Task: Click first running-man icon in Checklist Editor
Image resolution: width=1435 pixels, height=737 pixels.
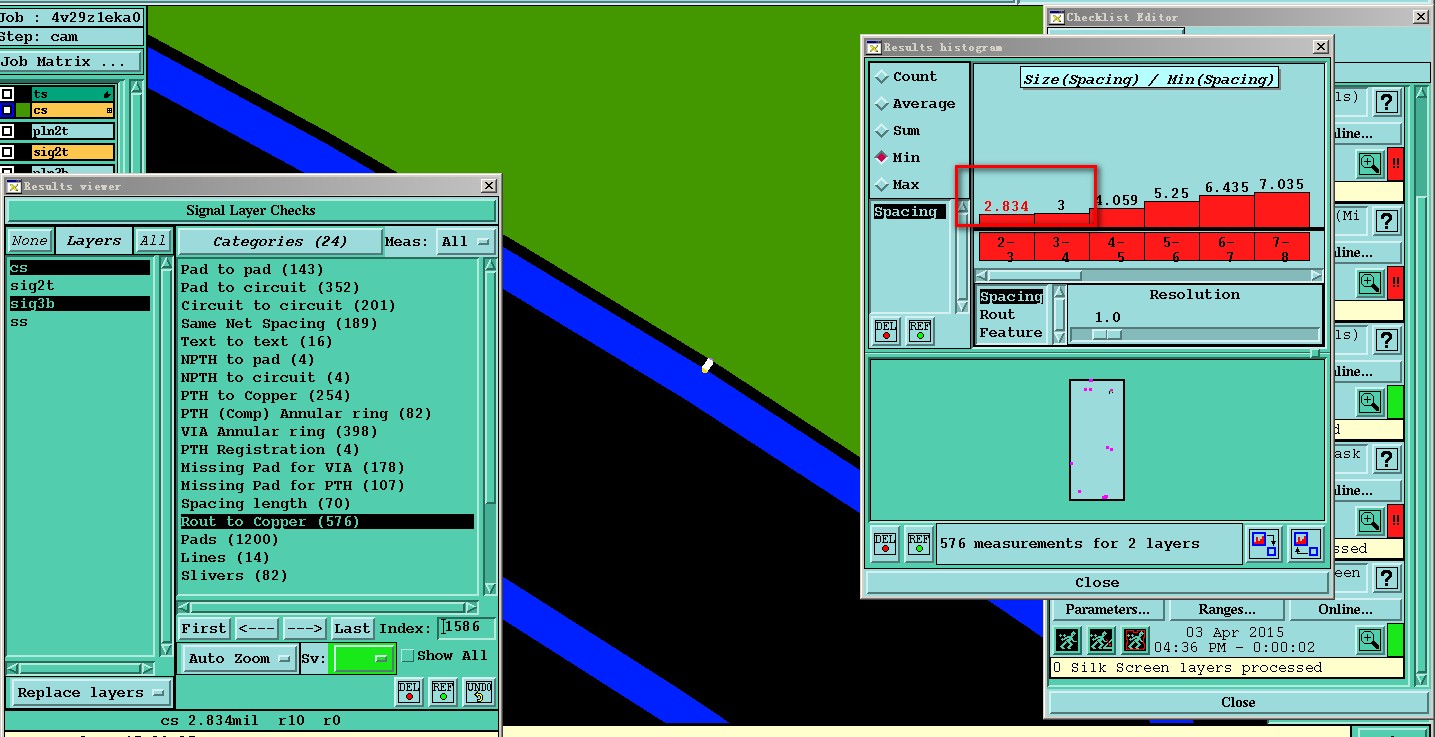Action: [1067, 640]
